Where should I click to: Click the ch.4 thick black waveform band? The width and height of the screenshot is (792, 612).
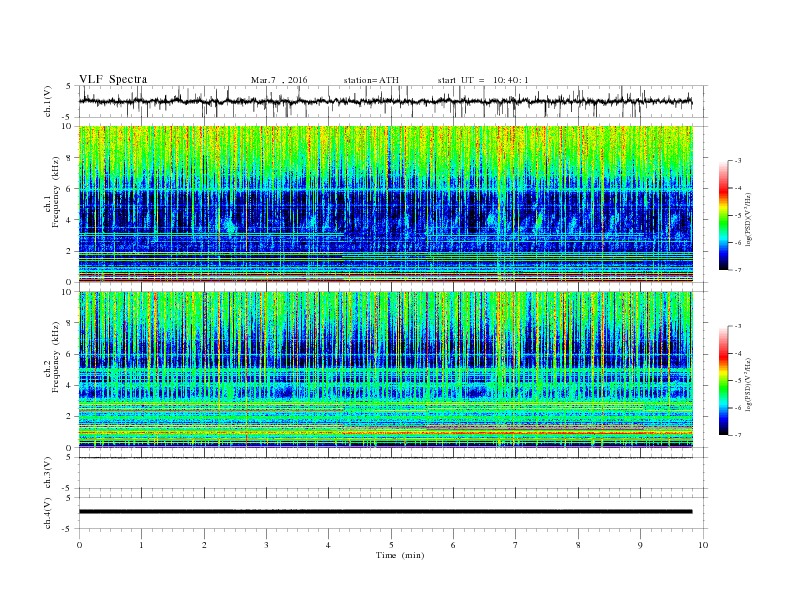tap(385, 512)
